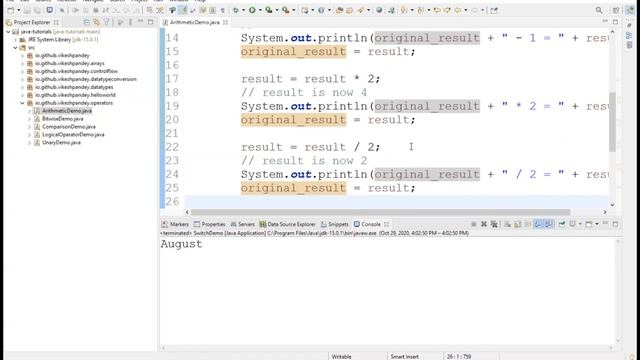The height and width of the screenshot is (360, 640).
Task: Select the ArithmeticDemo.java editor tab
Action: [x=195, y=22]
